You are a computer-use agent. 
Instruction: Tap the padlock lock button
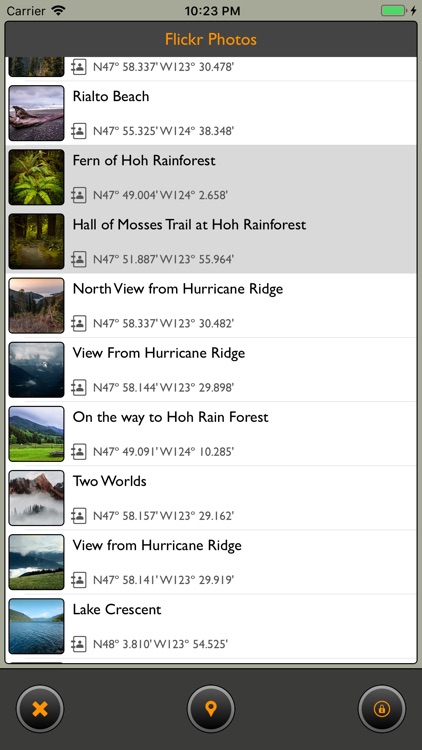382,709
